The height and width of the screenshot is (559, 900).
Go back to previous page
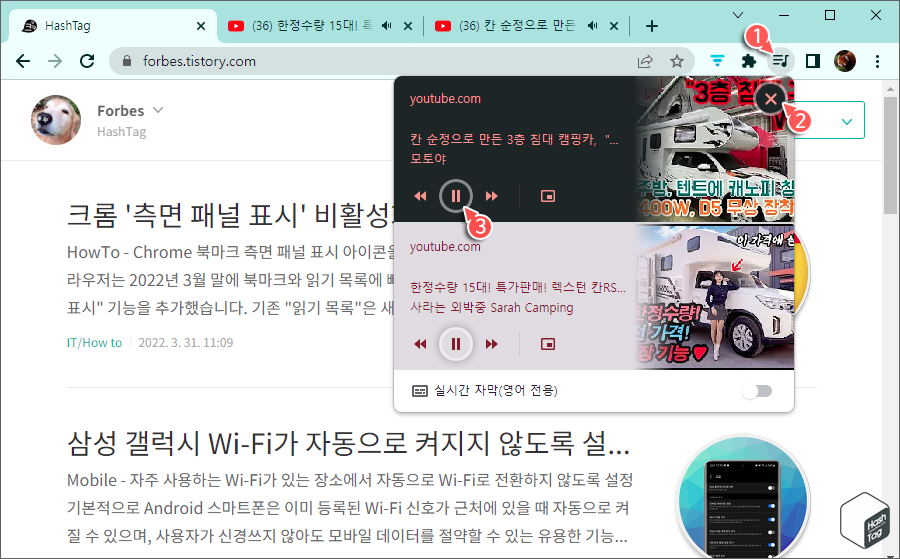coord(23,61)
